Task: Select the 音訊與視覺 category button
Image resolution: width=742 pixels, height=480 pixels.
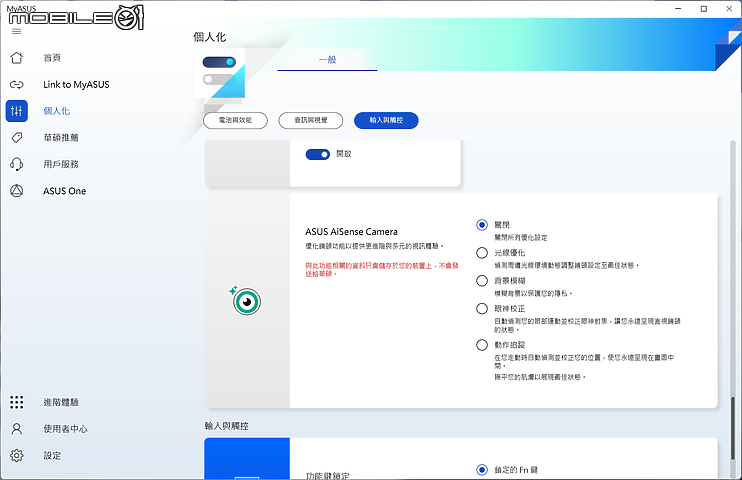Action: (311, 120)
